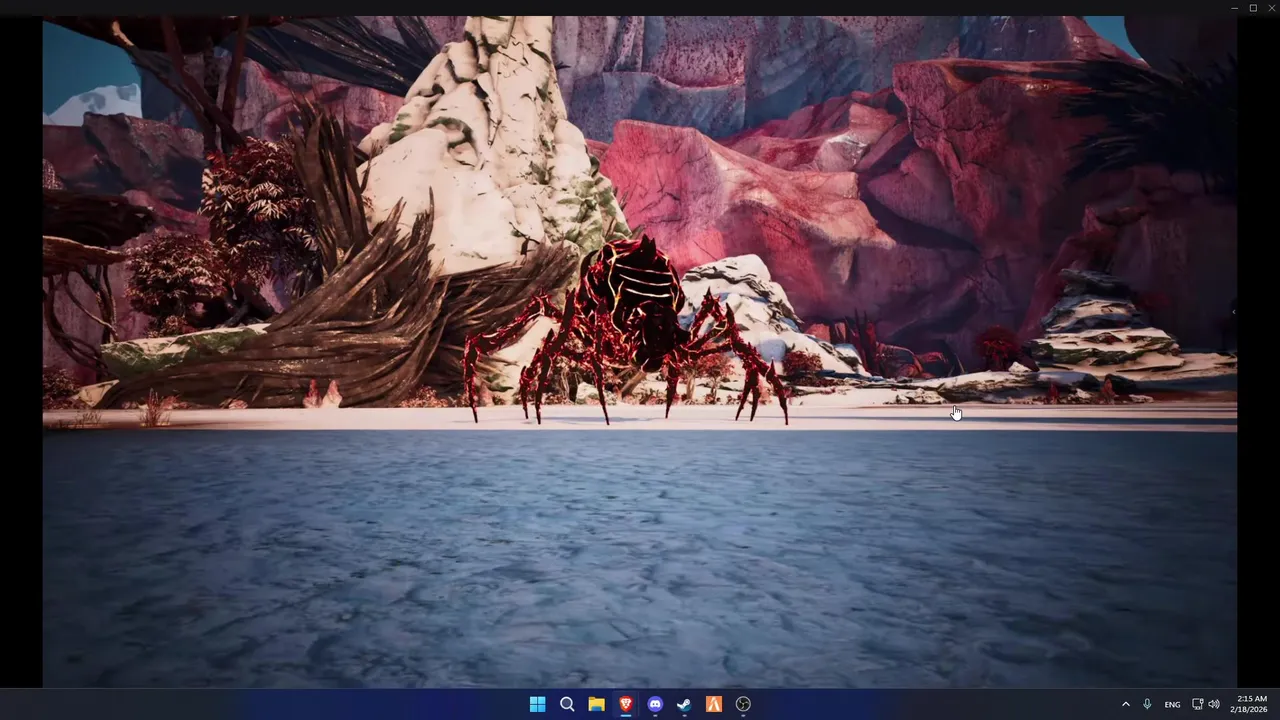This screenshot has width=1280, height=720.
Task: Click the microphone icon in system tray
Action: (1147, 704)
